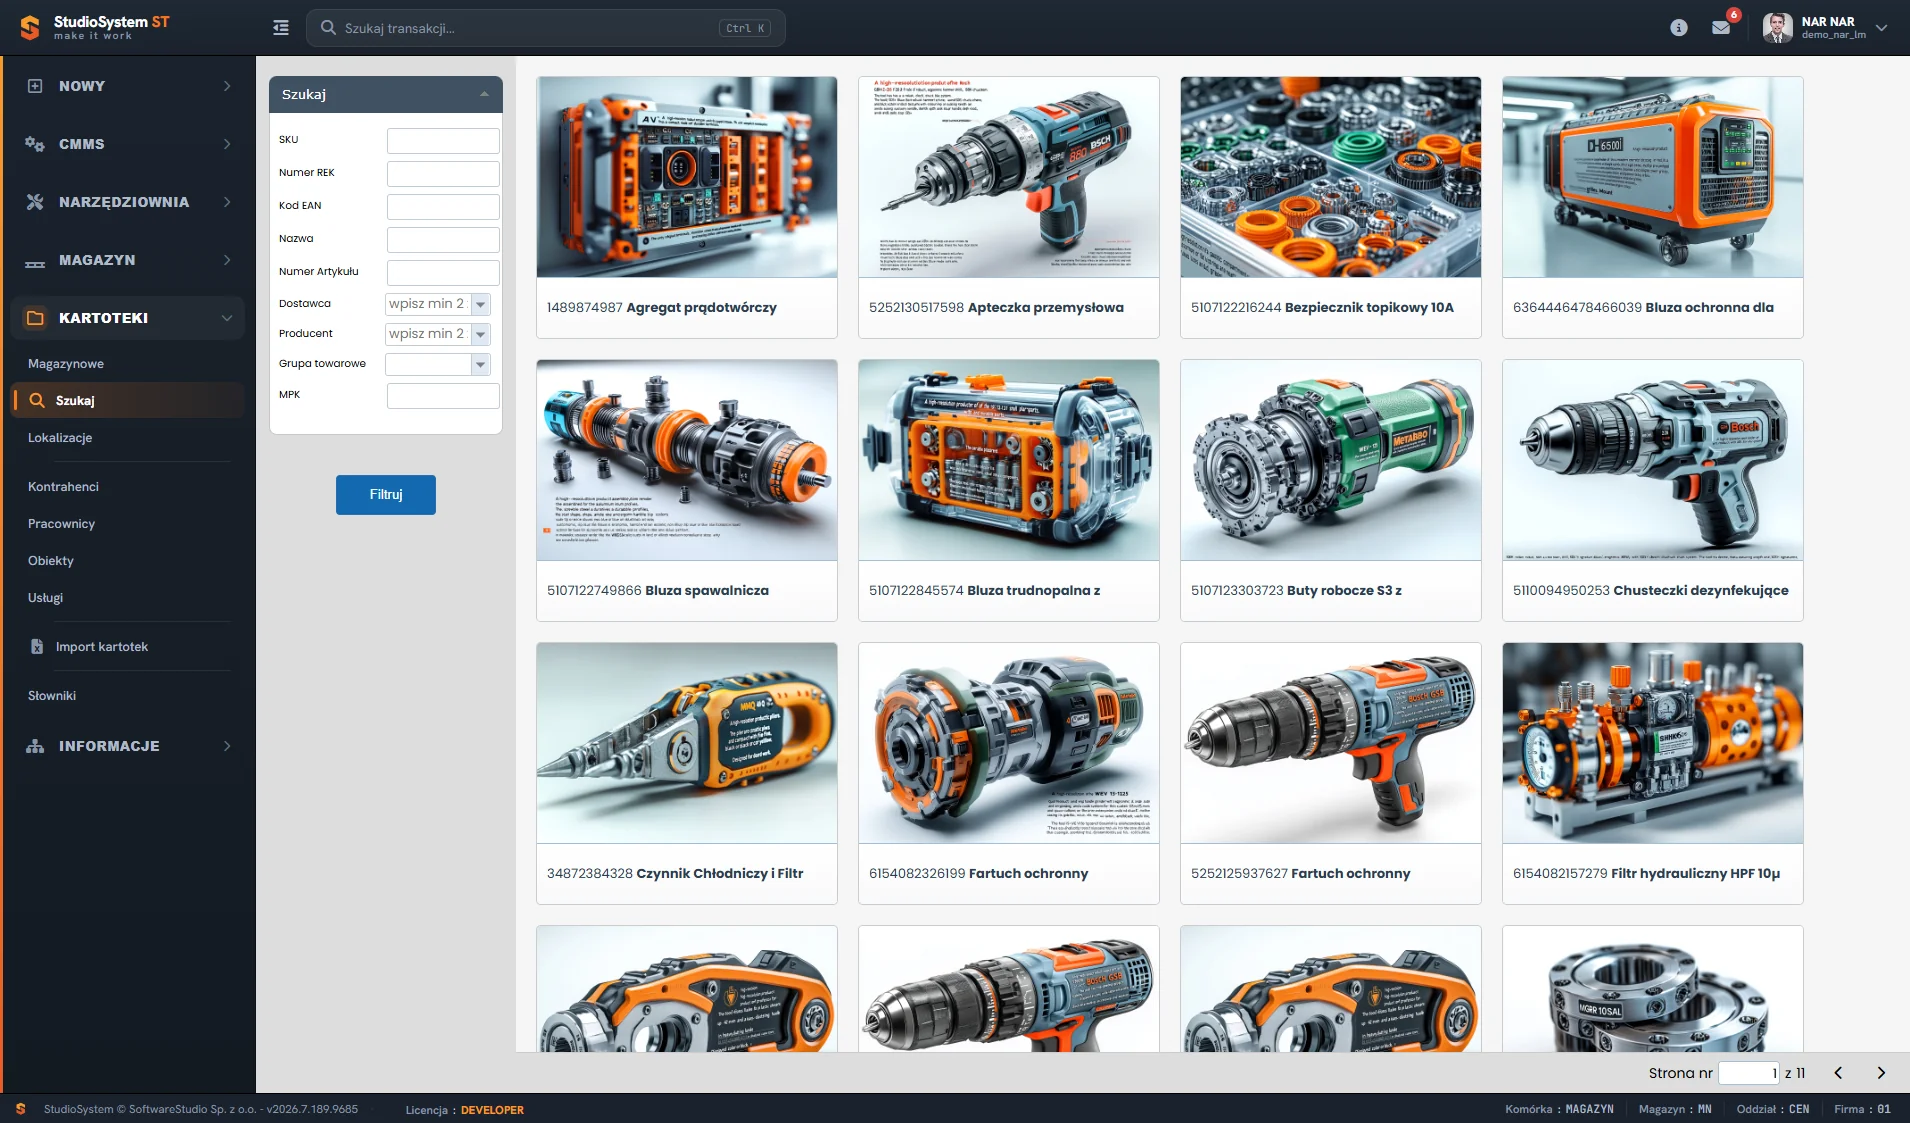The image size is (1910, 1123).
Task: Open the messages envelope icon
Action: [x=1721, y=28]
